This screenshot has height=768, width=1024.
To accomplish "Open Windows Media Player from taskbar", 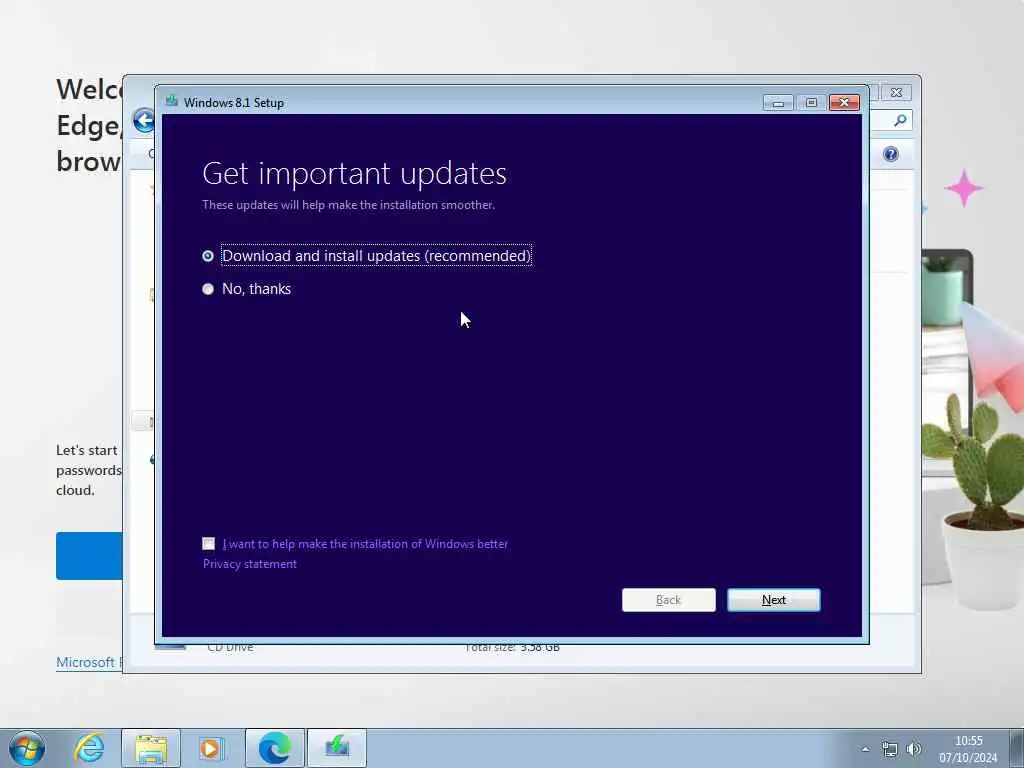I will click(211, 748).
